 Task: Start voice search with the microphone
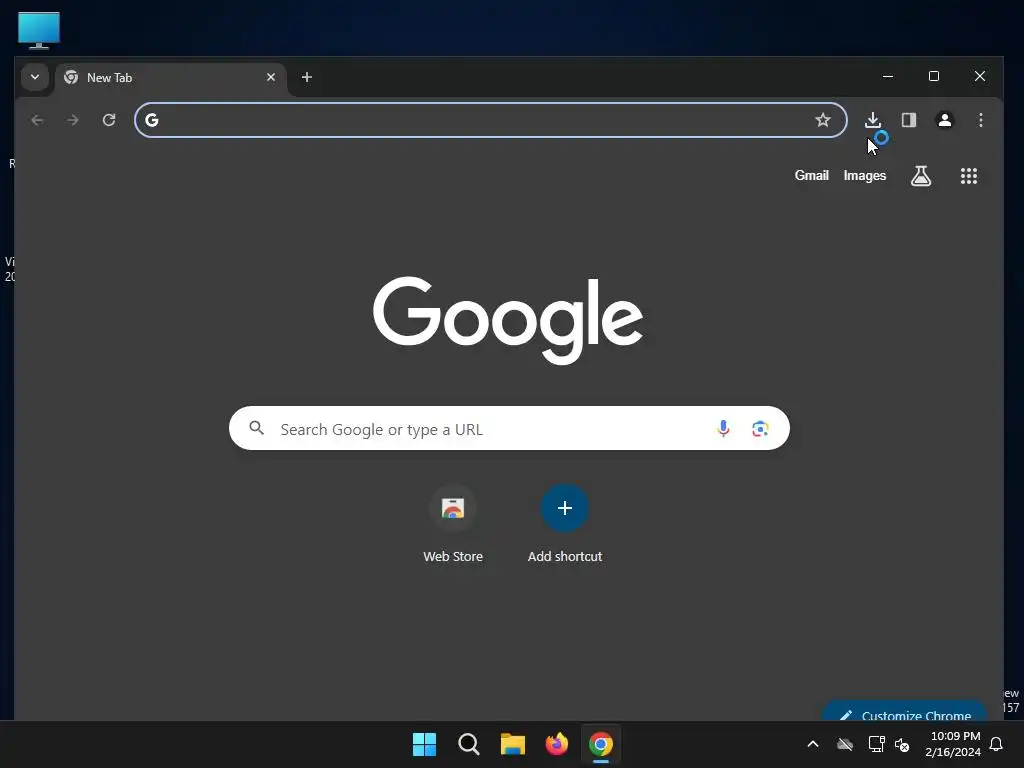point(723,428)
